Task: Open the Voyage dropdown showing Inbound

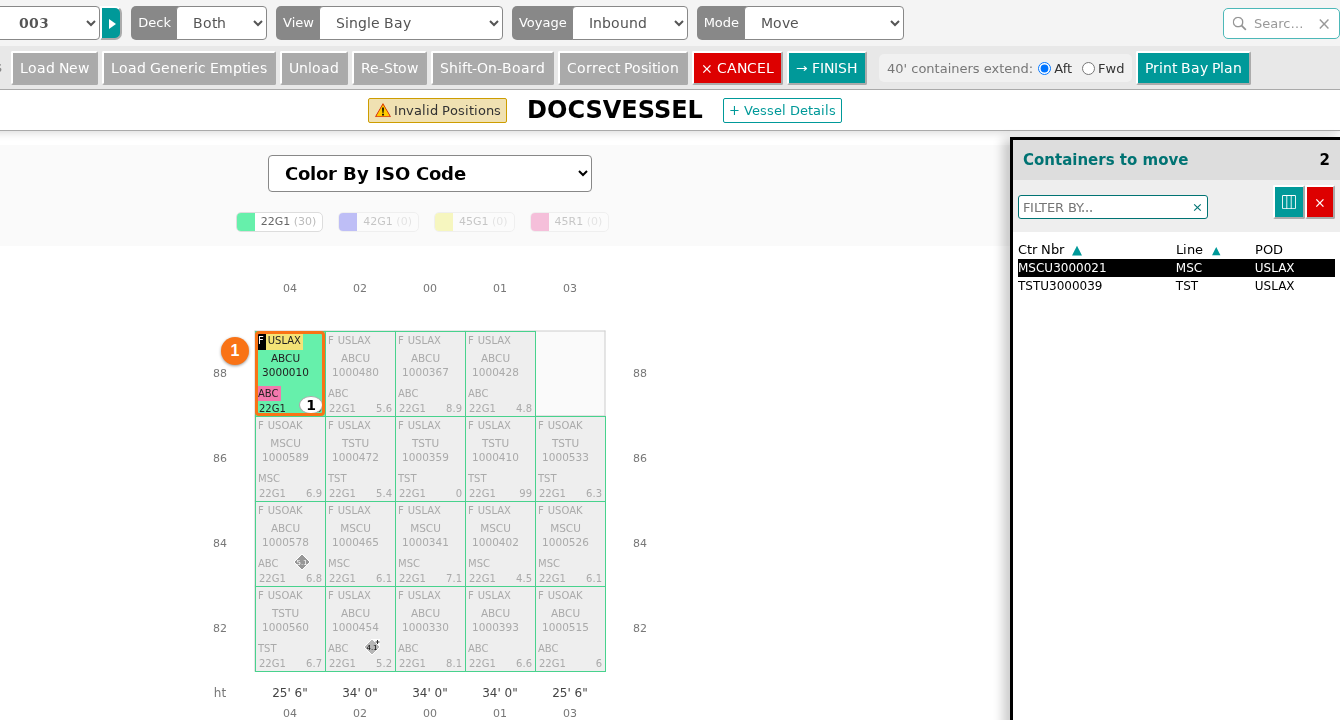Action: coord(631,23)
